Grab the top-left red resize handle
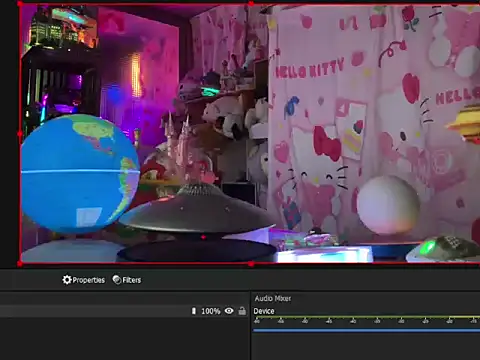Image resolution: width=480 pixels, height=360 pixels. [20, 4]
